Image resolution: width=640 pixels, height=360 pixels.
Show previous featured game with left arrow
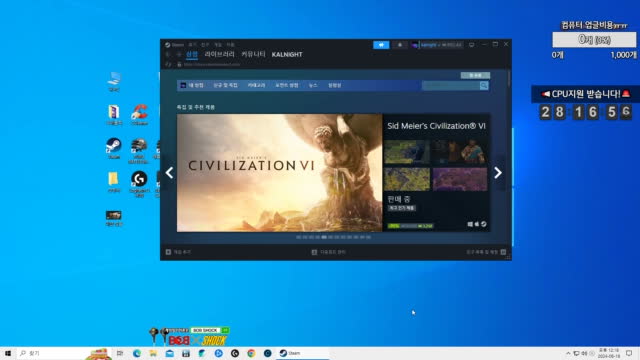point(169,173)
